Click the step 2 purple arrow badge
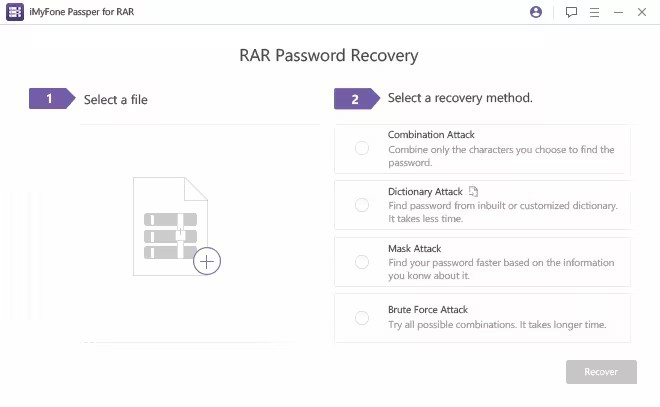The width and height of the screenshot is (660, 407). coord(357,99)
